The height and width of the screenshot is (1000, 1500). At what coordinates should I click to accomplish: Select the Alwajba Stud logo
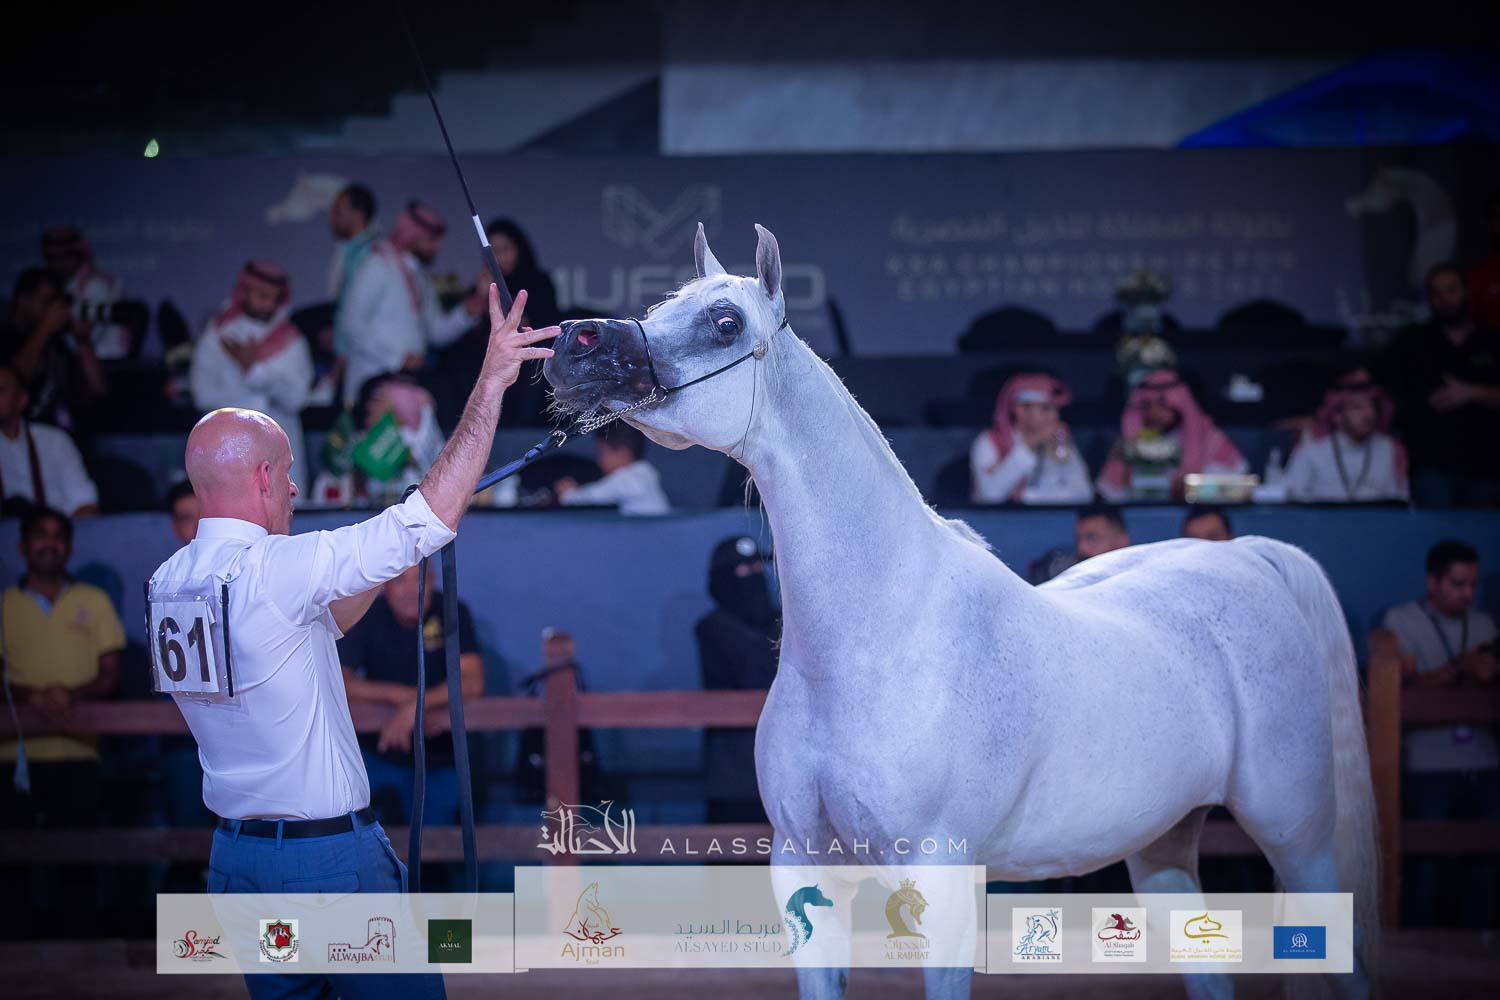(360, 943)
